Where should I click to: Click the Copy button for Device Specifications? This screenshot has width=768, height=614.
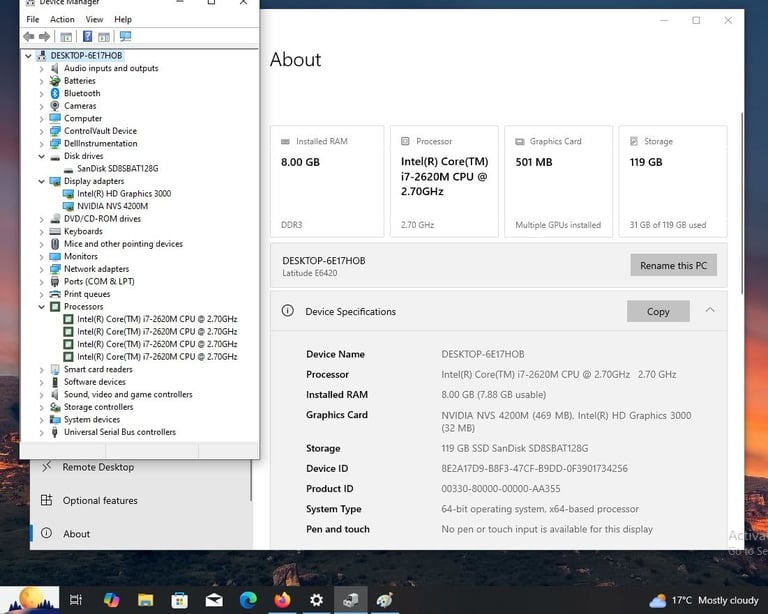click(658, 311)
